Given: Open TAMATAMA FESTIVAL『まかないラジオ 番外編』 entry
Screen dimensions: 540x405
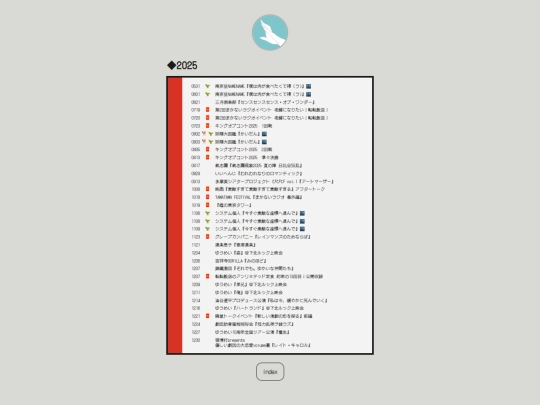Looking at the screenshot, I should [x=259, y=197].
